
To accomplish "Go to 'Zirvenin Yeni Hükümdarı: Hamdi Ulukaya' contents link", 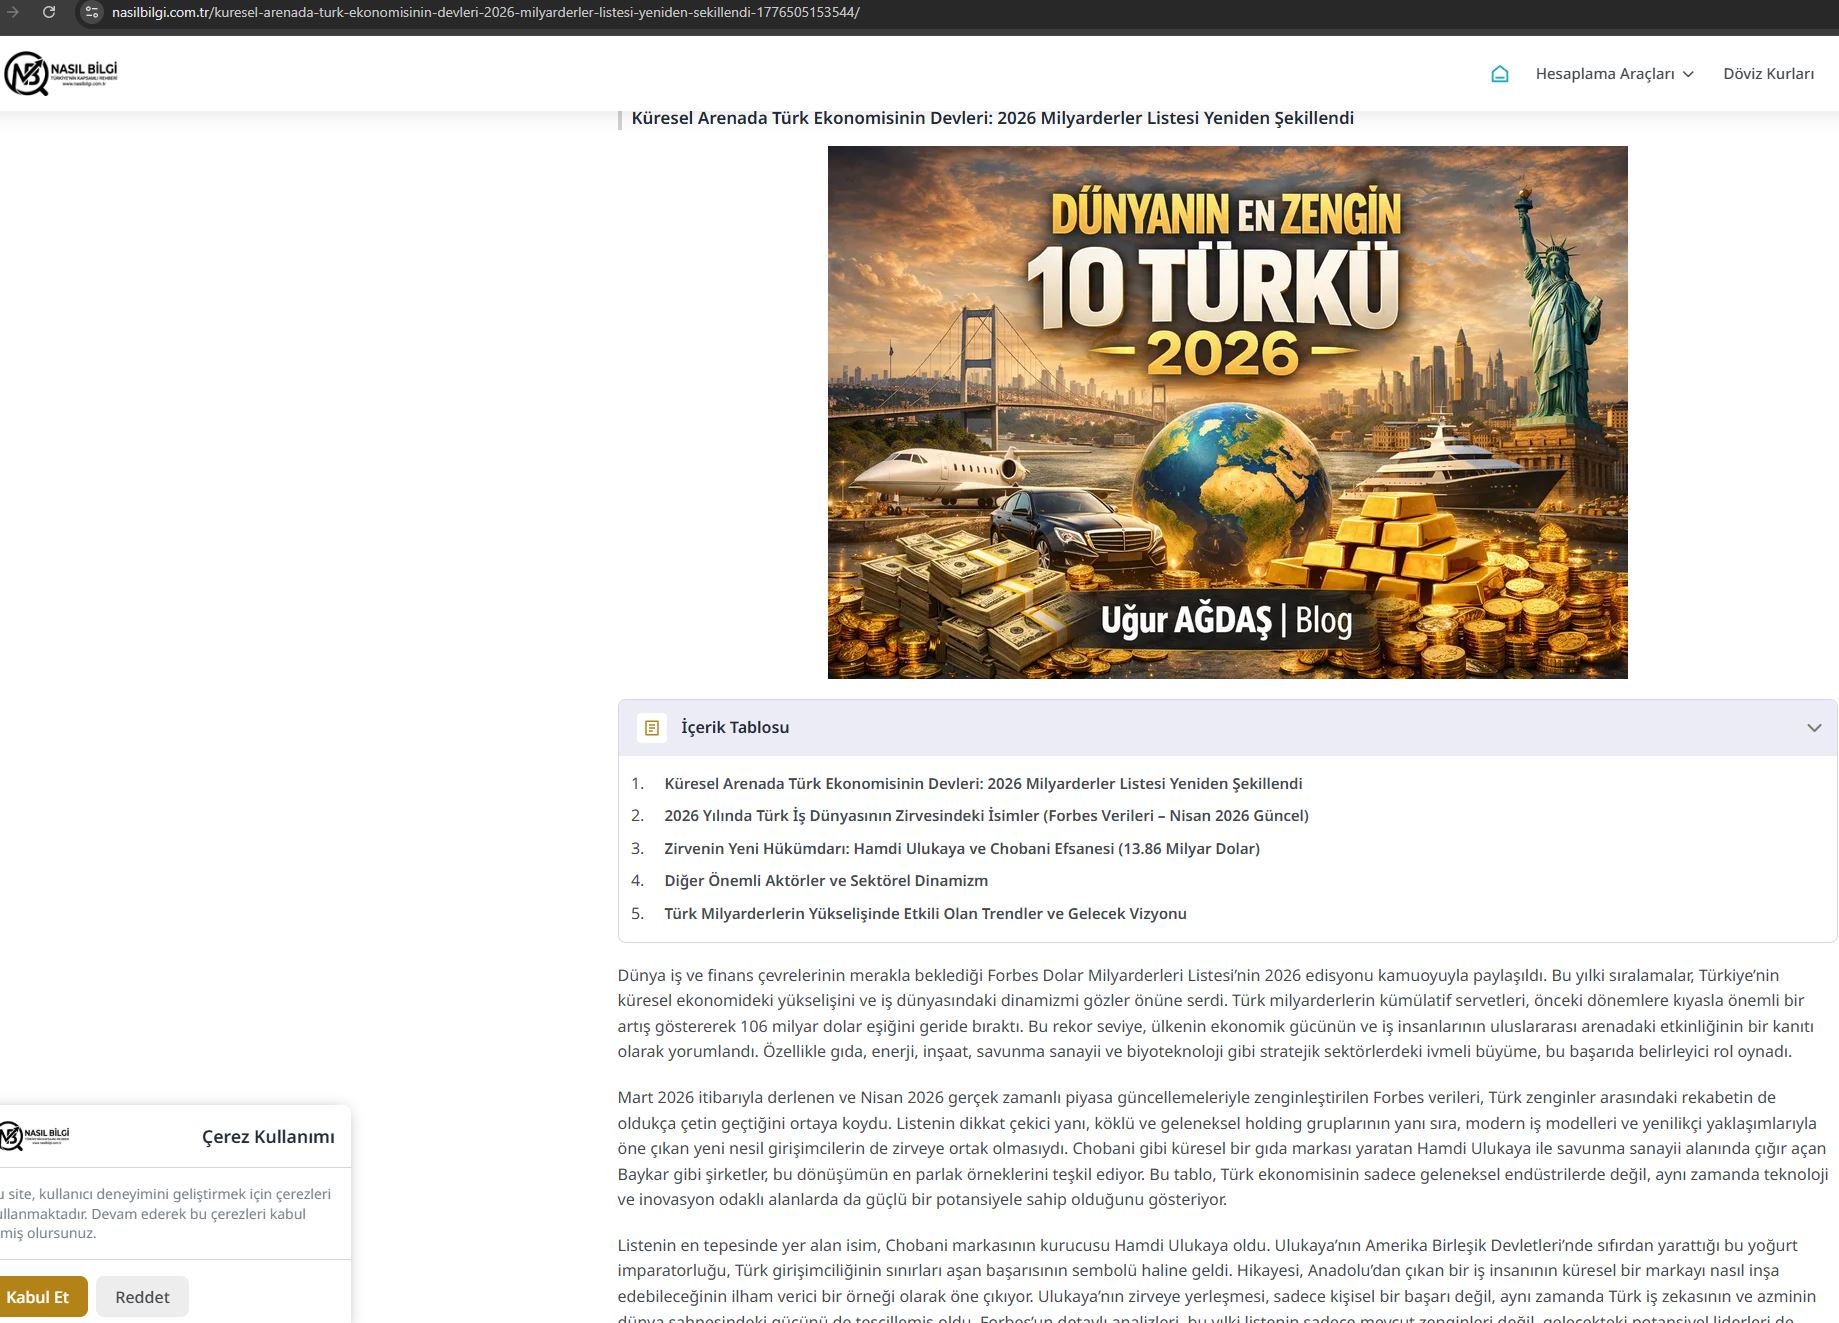I will (962, 849).
